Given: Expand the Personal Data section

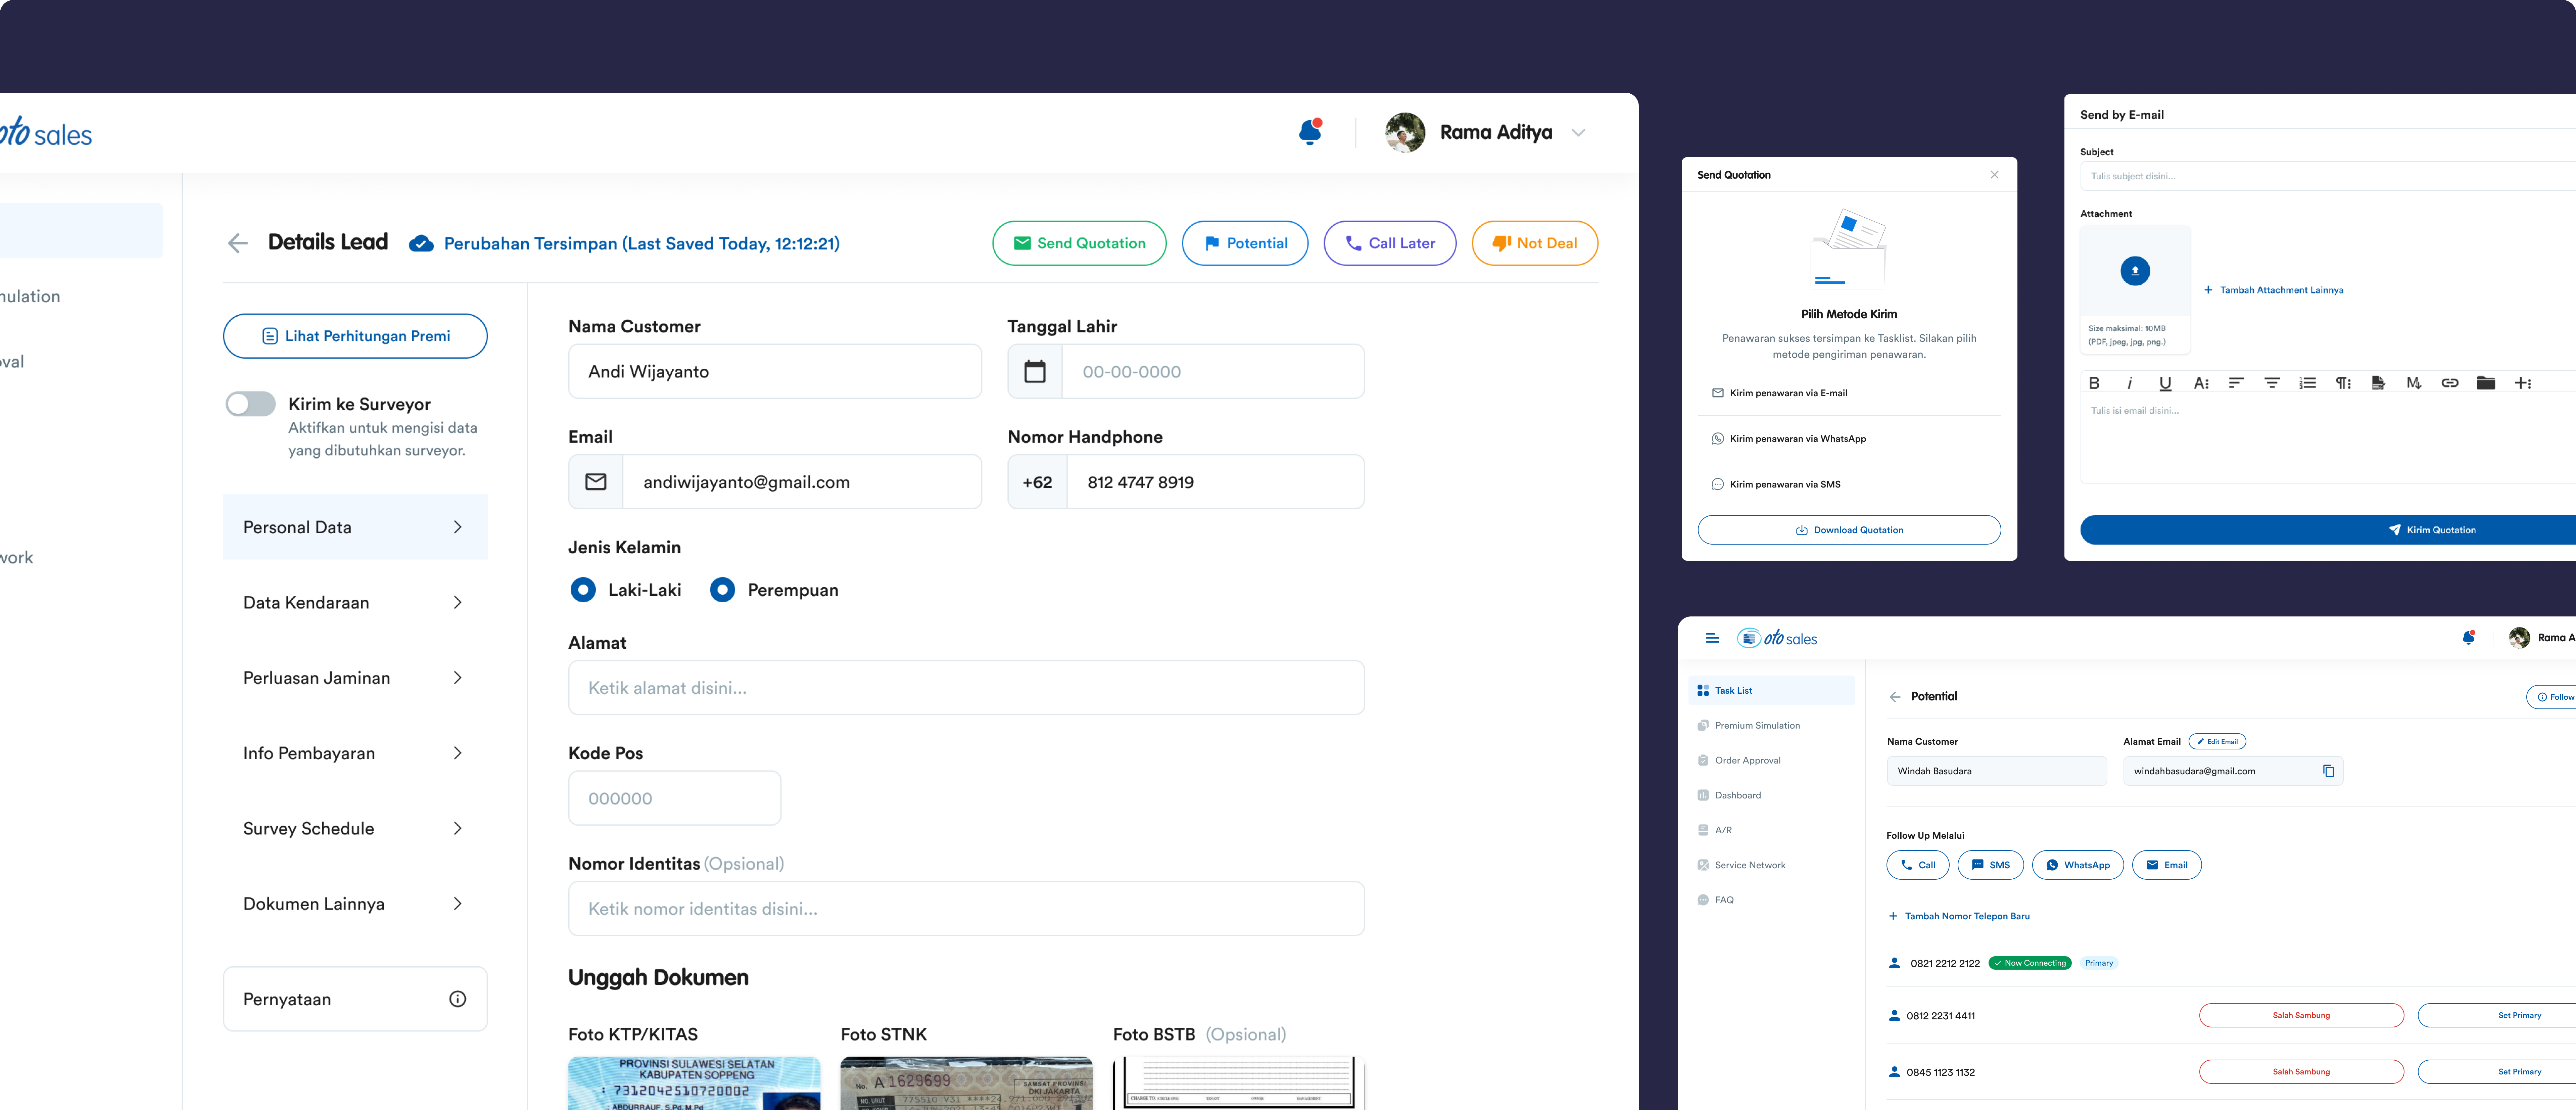Looking at the screenshot, I should pyautogui.click(x=355, y=527).
